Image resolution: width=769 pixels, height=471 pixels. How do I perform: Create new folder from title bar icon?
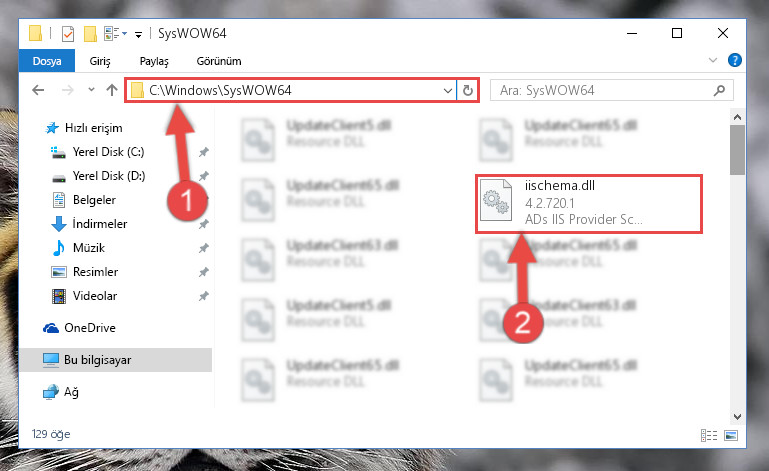tap(90, 33)
